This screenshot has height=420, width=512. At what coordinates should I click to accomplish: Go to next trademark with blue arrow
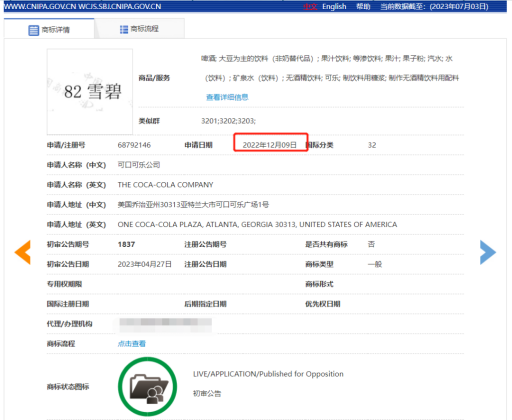[x=488, y=252]
